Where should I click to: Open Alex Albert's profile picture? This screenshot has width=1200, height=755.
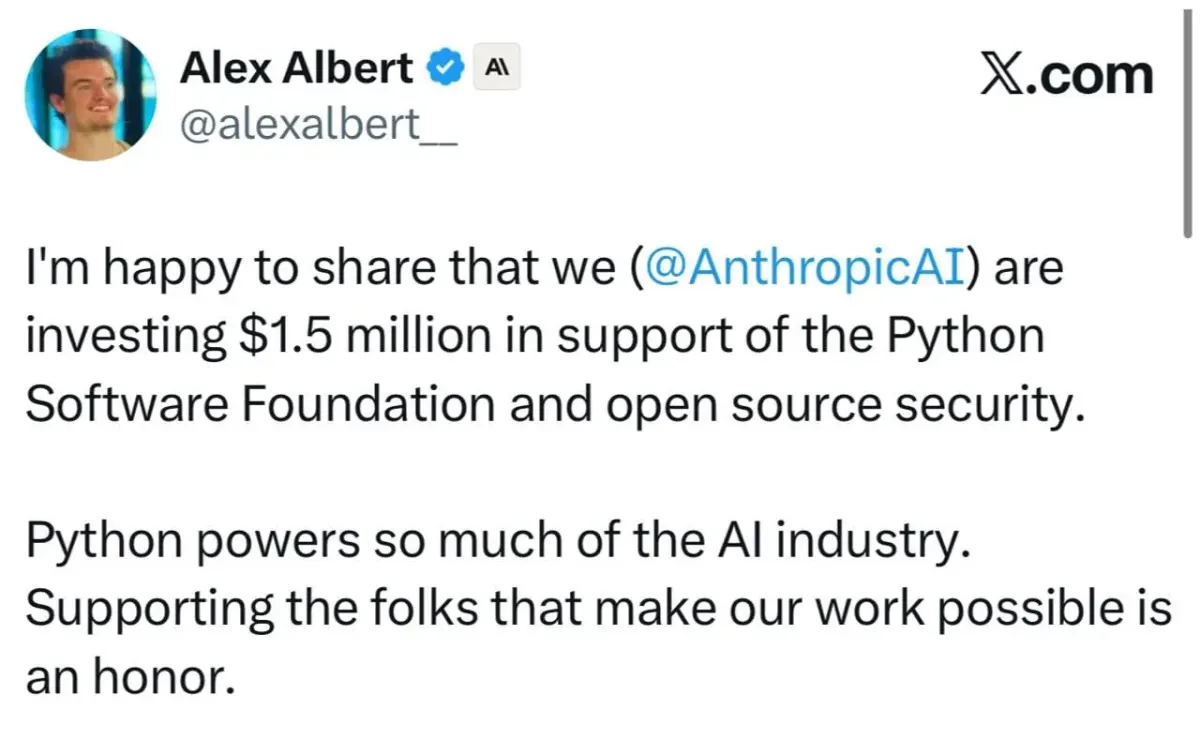(x=91, y=95)
